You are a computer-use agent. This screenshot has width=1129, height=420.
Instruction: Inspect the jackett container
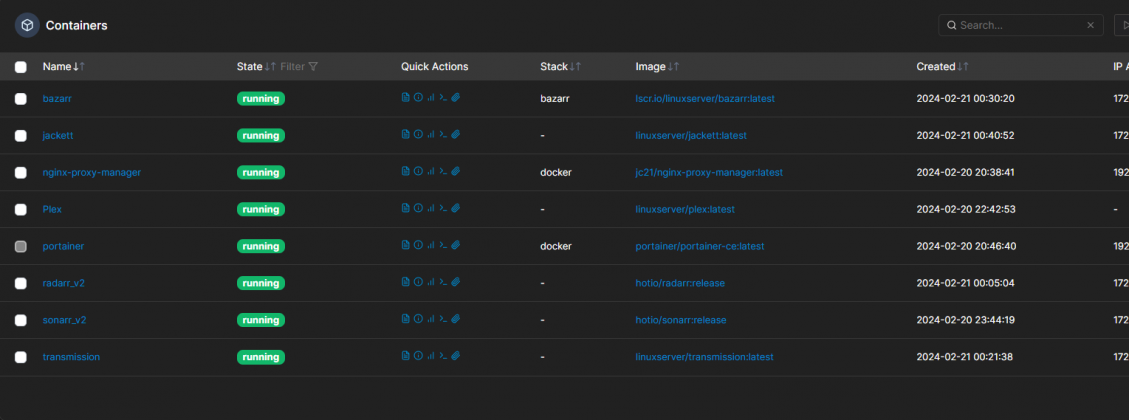tap(418, 134)
